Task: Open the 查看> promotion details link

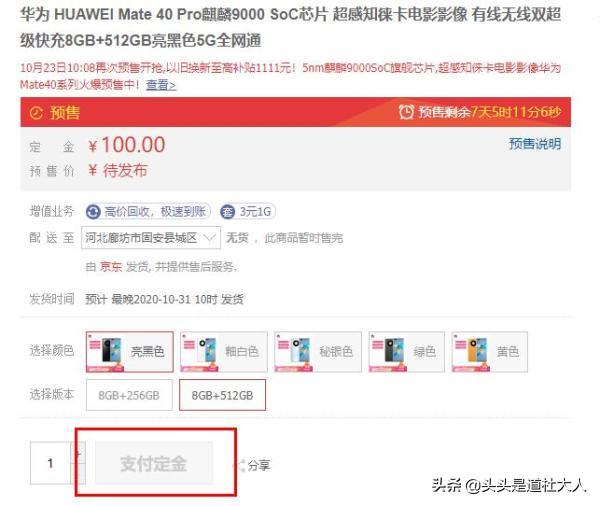Action: point(161,85)
